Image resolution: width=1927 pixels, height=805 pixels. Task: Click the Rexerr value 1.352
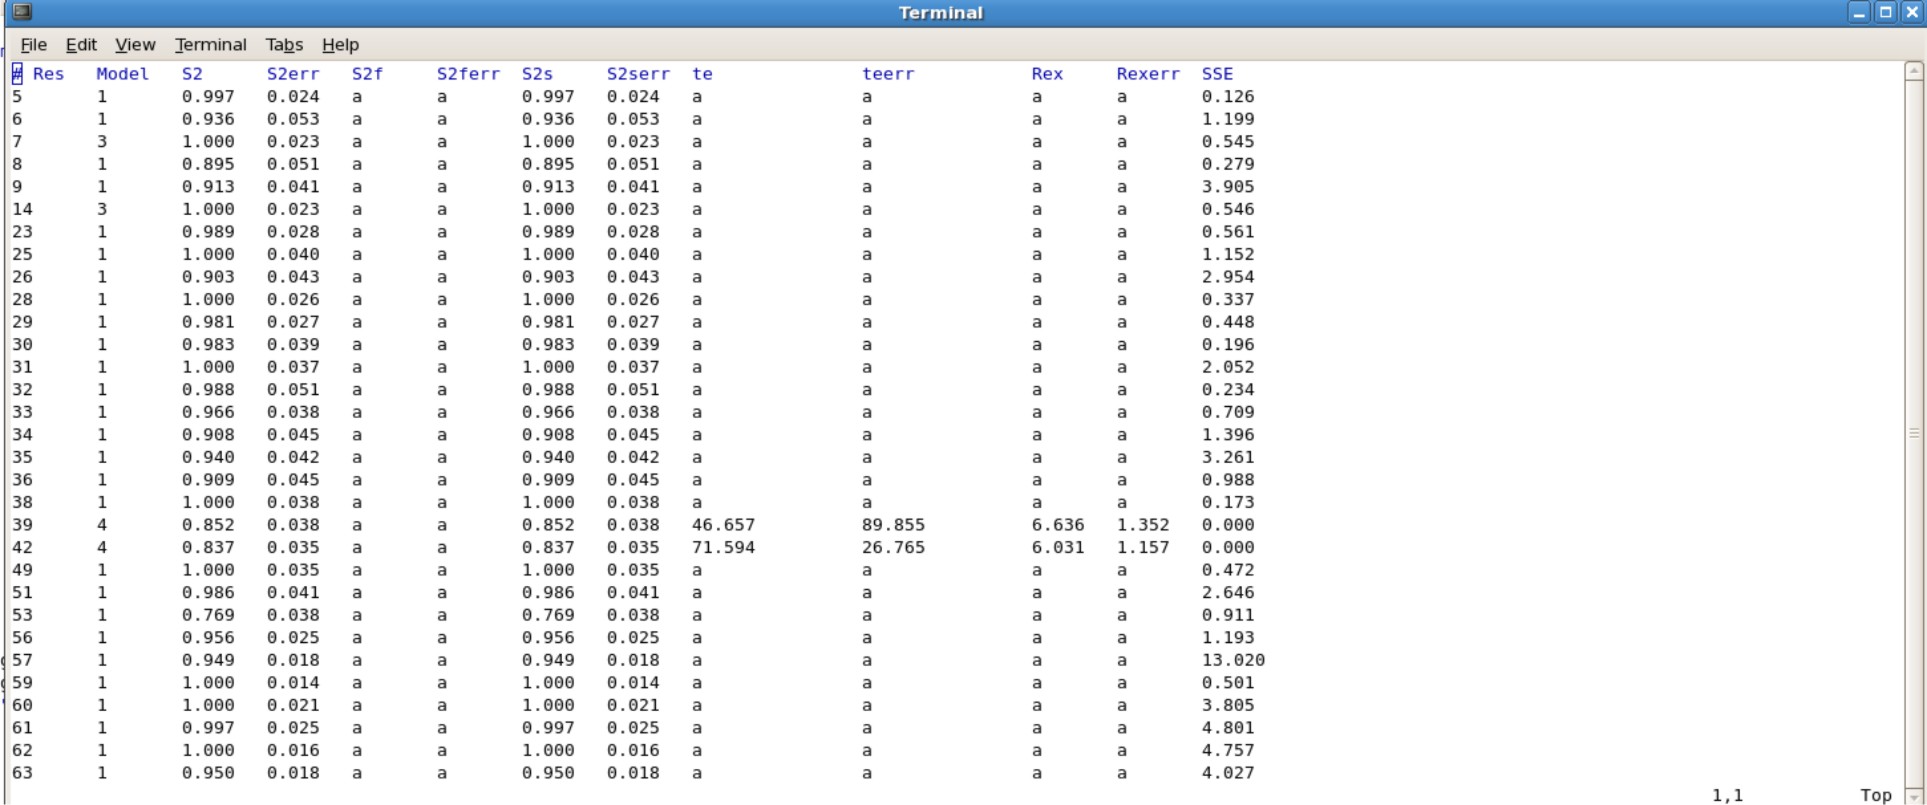tap(1142, 525)
